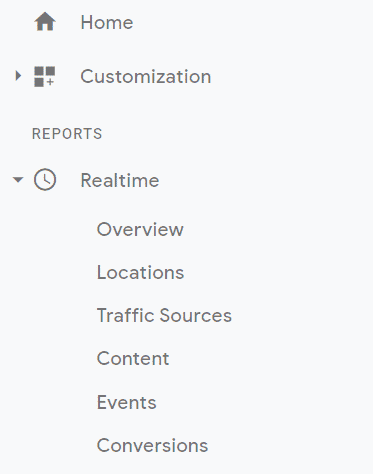Select the Customization menu label
Screen dimensions: 373x474
(x=146, y=77)
